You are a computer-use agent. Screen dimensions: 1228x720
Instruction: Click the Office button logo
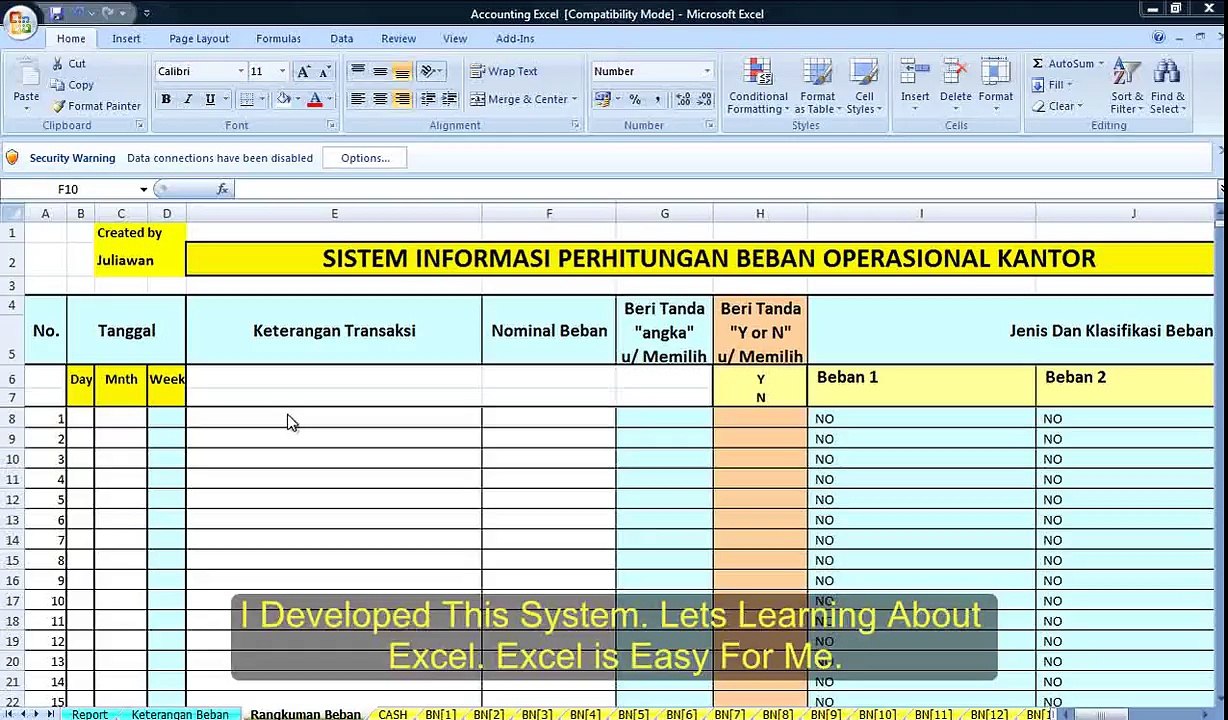coord(19,22)
